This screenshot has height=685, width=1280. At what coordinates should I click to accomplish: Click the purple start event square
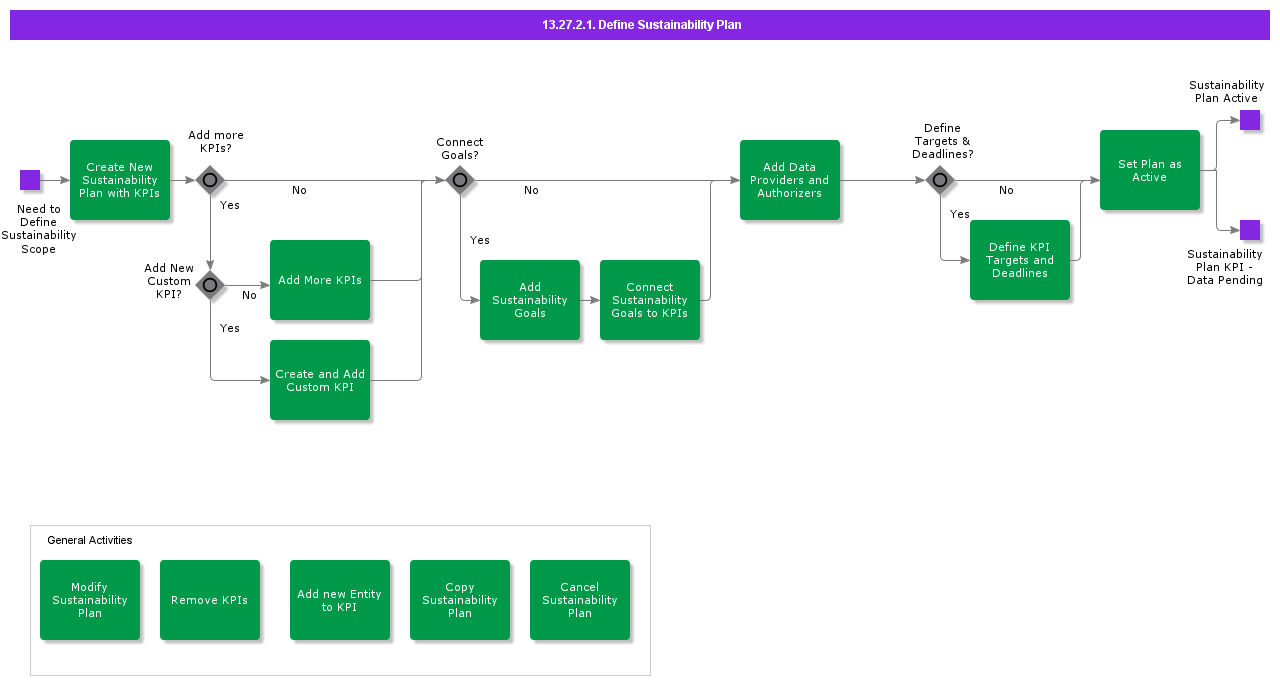coord(30,180)
